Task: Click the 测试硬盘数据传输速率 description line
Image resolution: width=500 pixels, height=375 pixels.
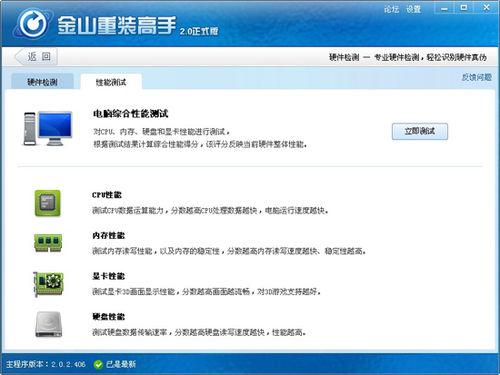Action: (x=199, y=332)
